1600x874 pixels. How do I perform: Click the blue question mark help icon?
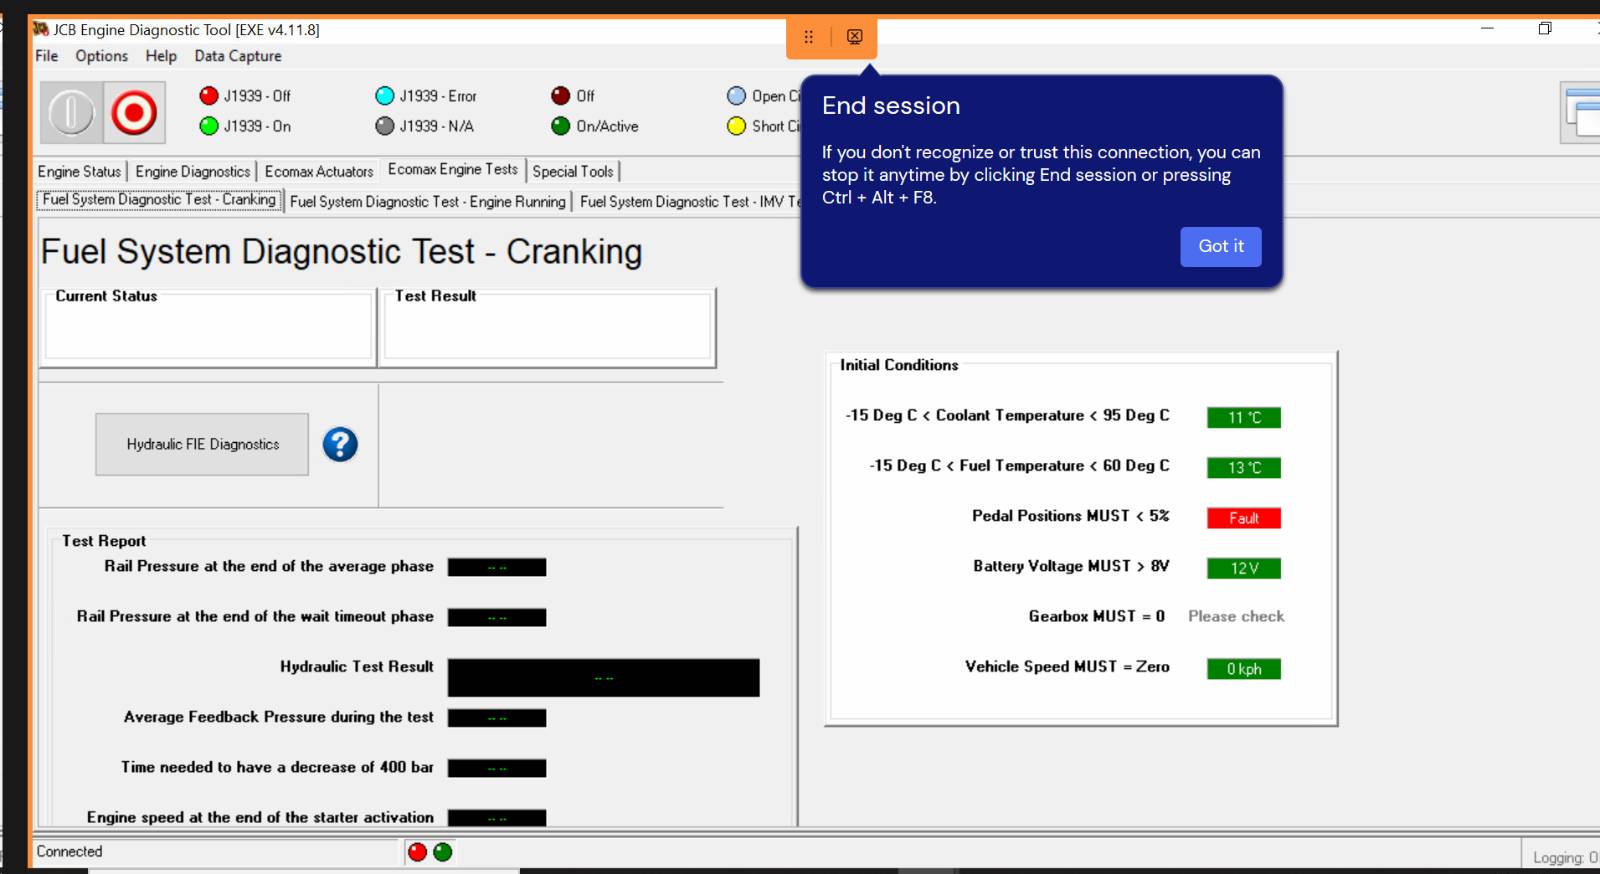pos(340,444)
